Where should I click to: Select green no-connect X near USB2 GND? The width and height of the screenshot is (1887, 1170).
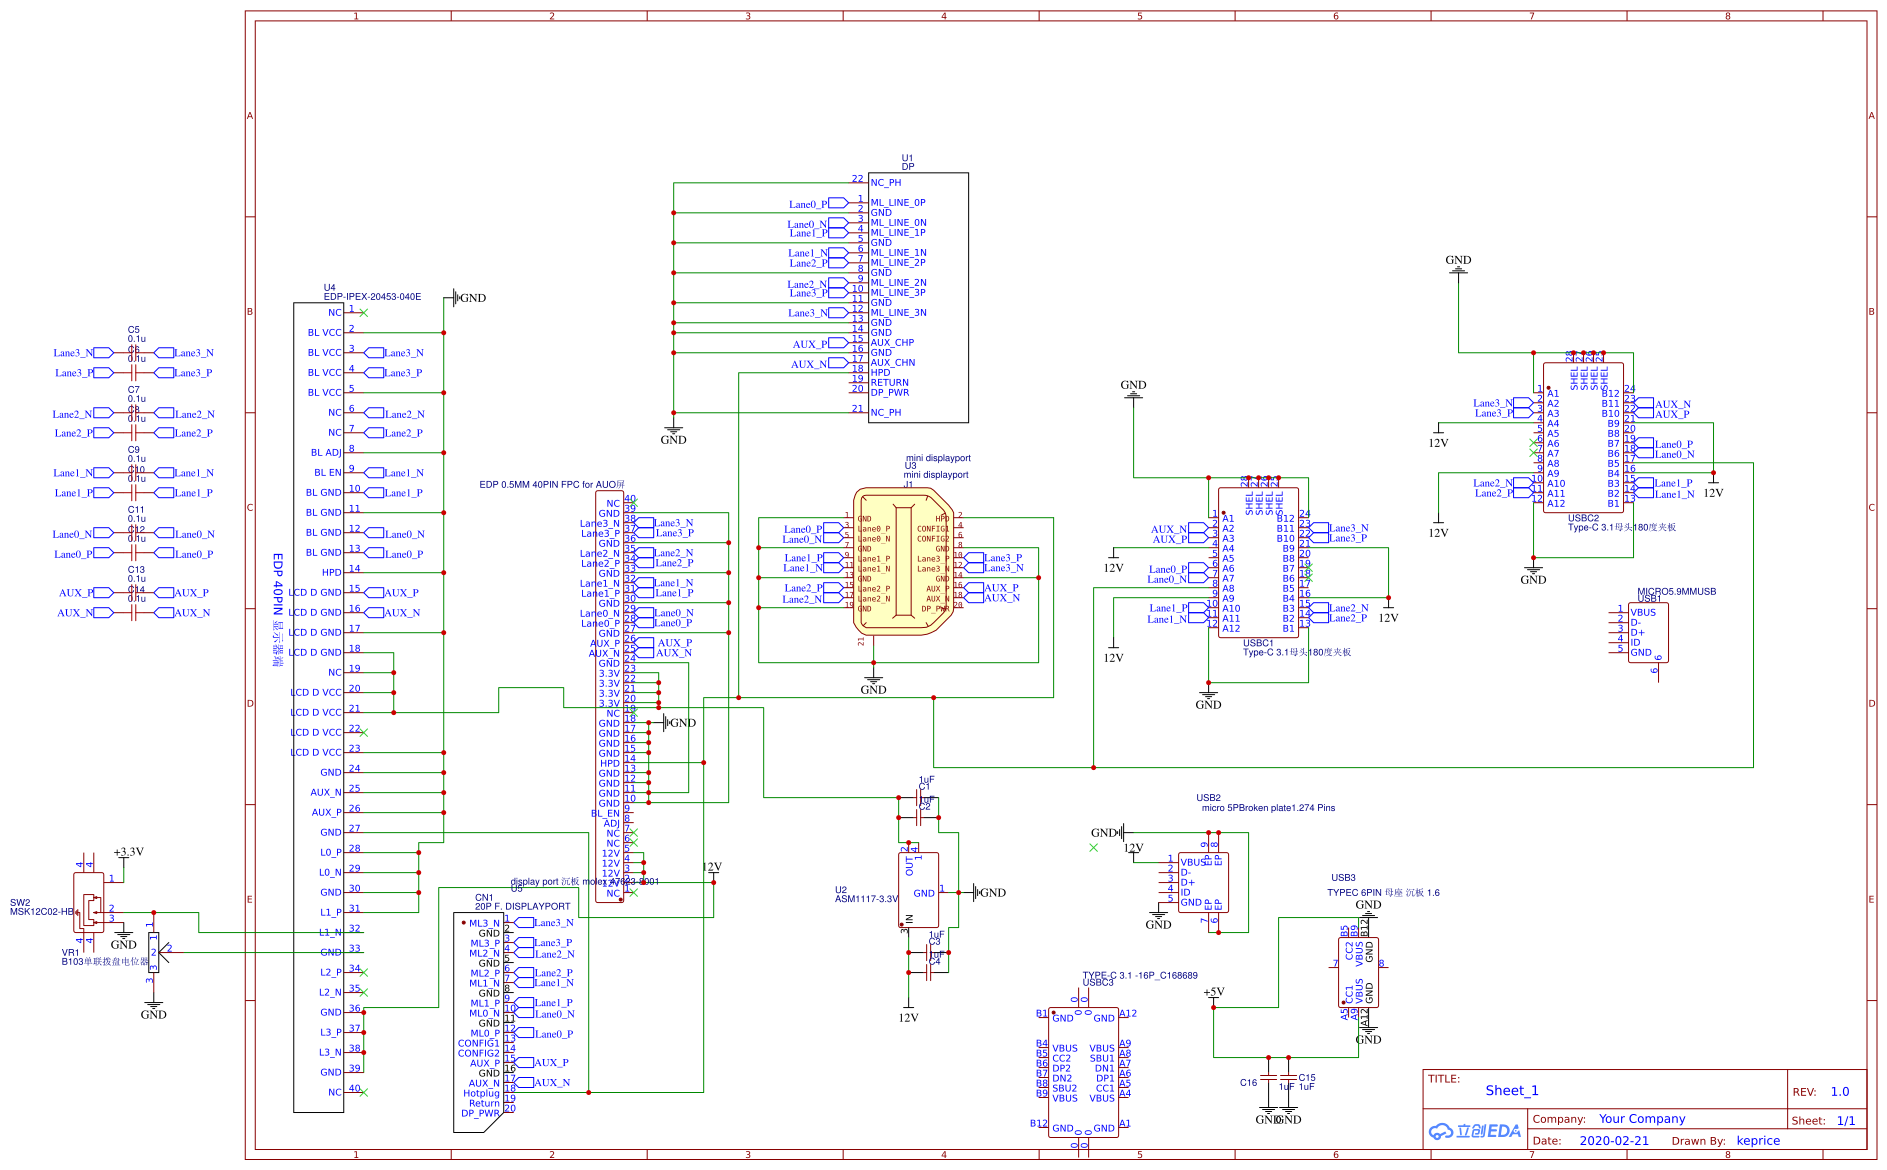pos(1093,848)
